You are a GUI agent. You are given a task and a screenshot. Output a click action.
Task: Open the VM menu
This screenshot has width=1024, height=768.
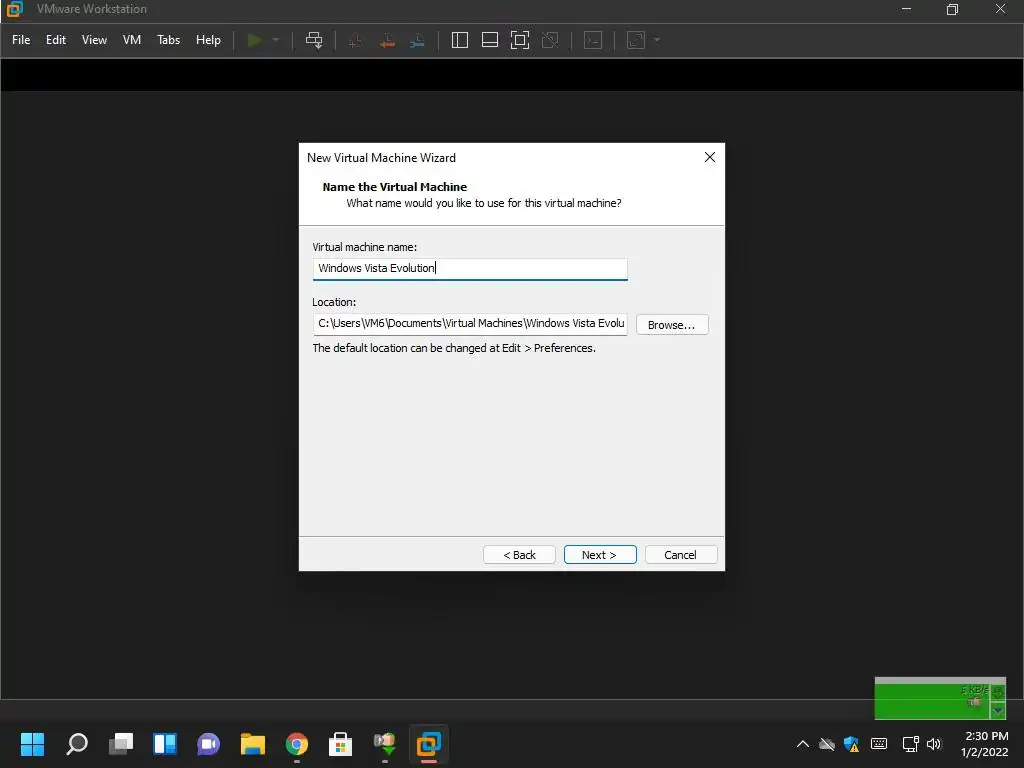[132, 40]
